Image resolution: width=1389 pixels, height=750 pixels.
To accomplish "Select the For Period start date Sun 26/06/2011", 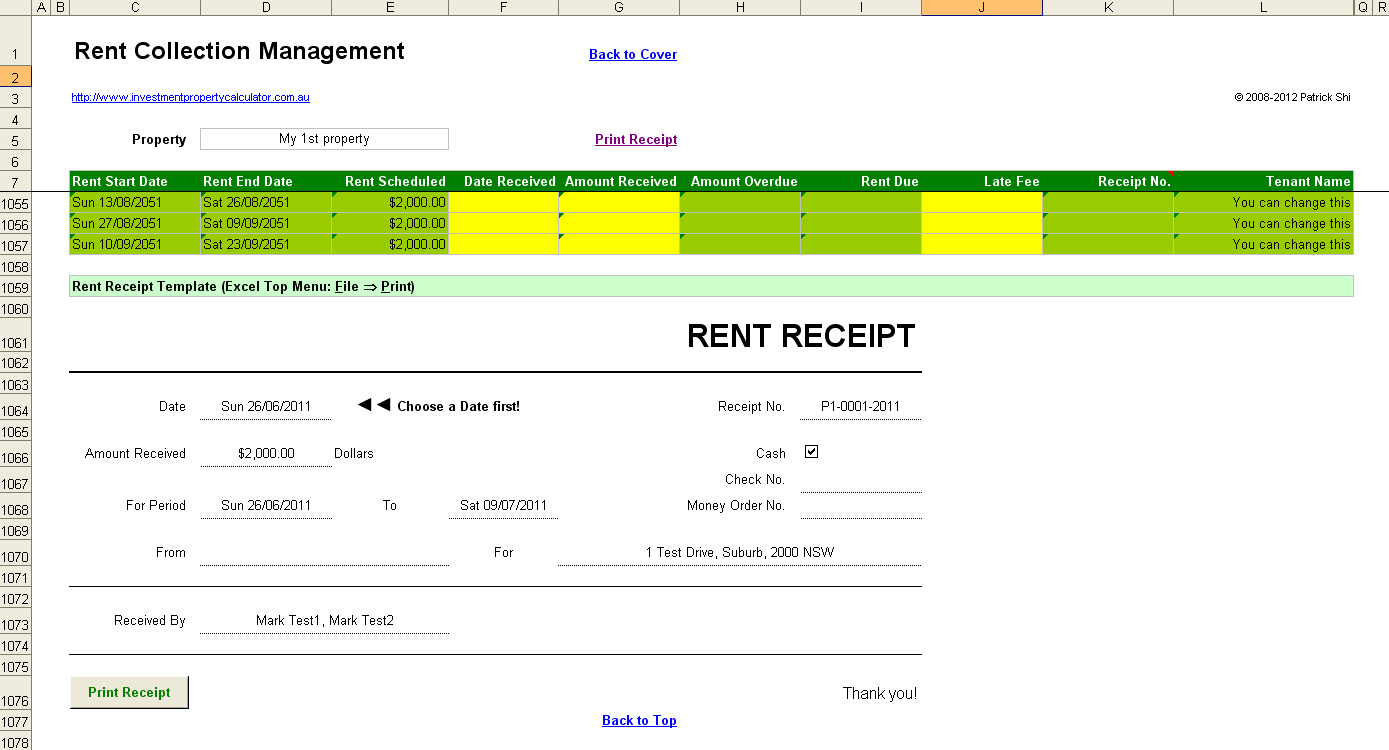I will [266, 506].
